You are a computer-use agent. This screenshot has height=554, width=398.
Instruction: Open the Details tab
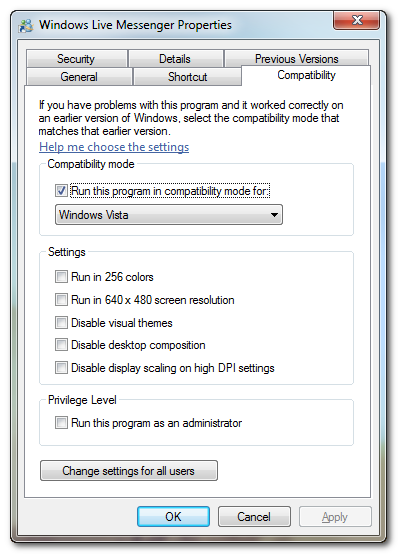click(175, 59)
